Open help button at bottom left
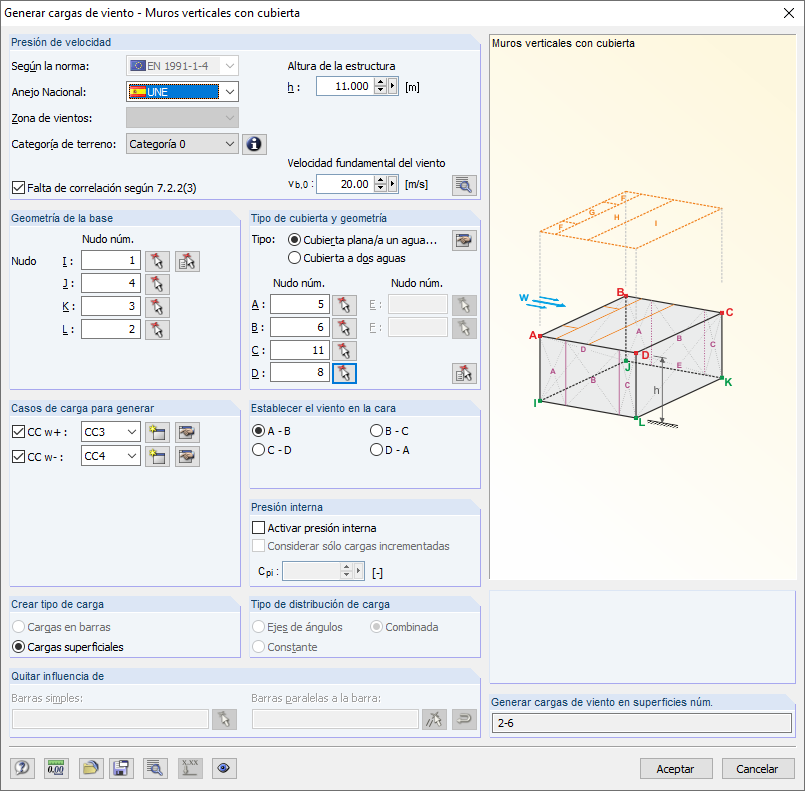This screenshot has width=805, height=791. [x=23, y=768]
